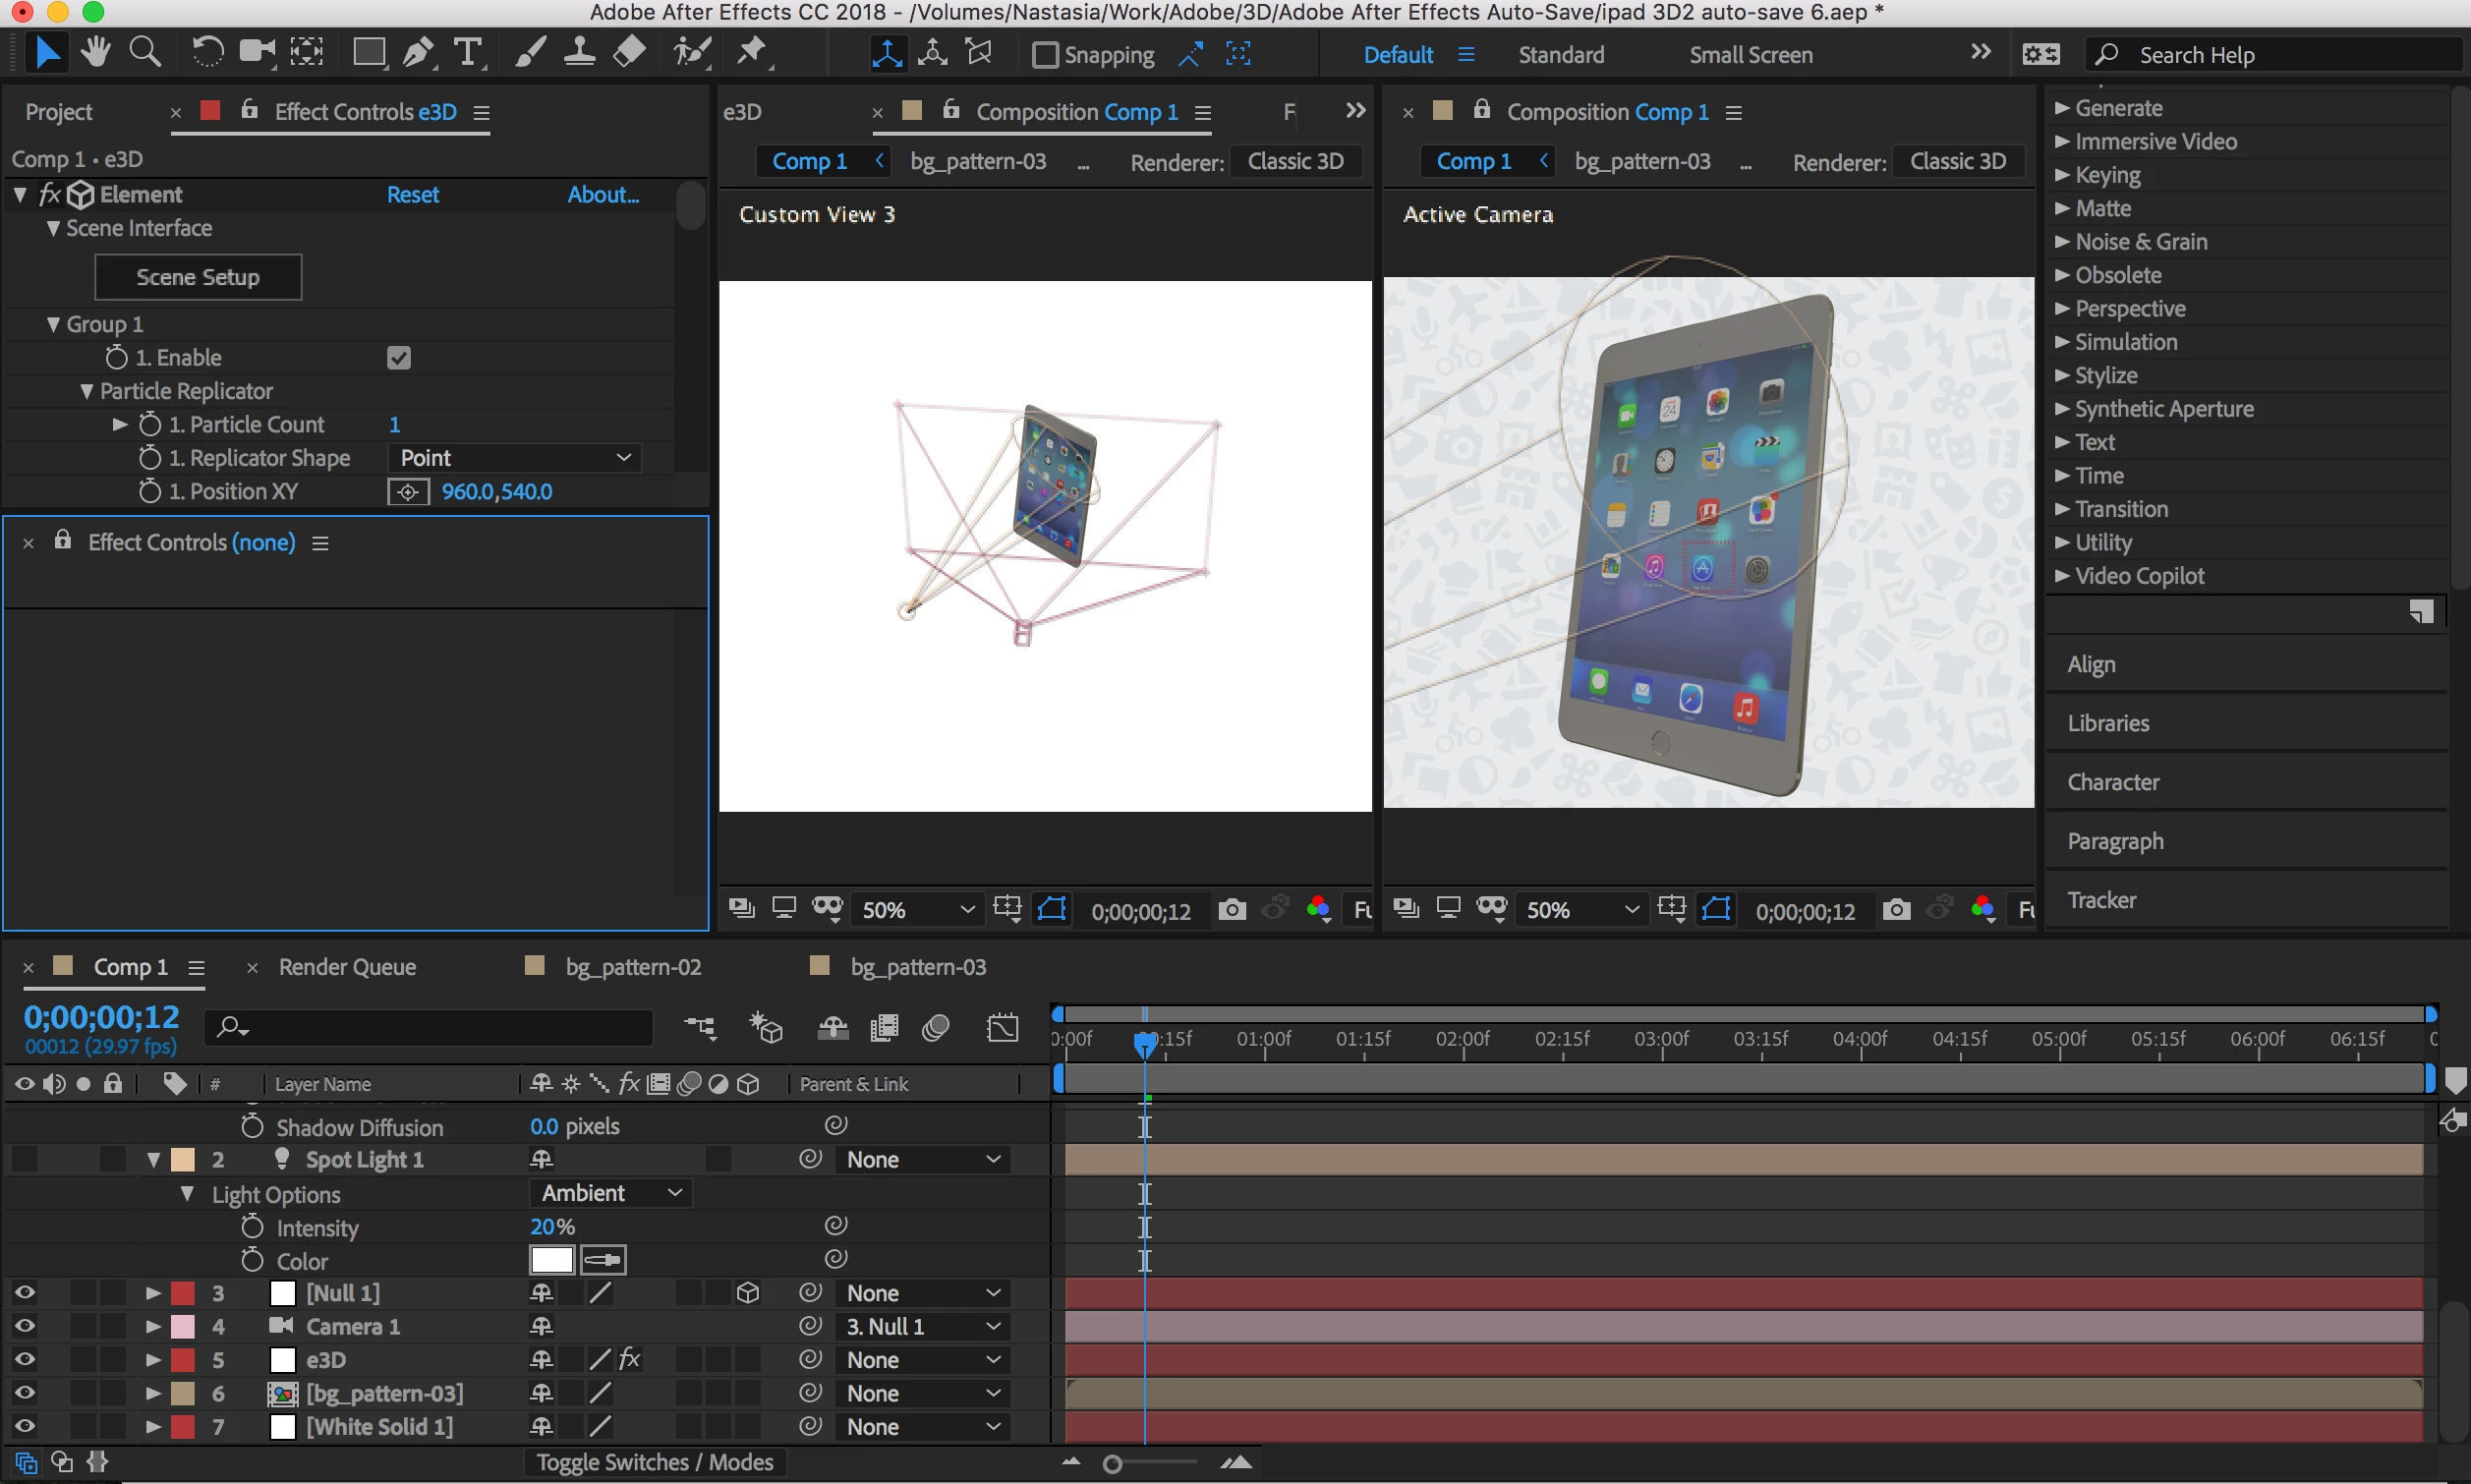Switch to Render Queue tab

347,967
